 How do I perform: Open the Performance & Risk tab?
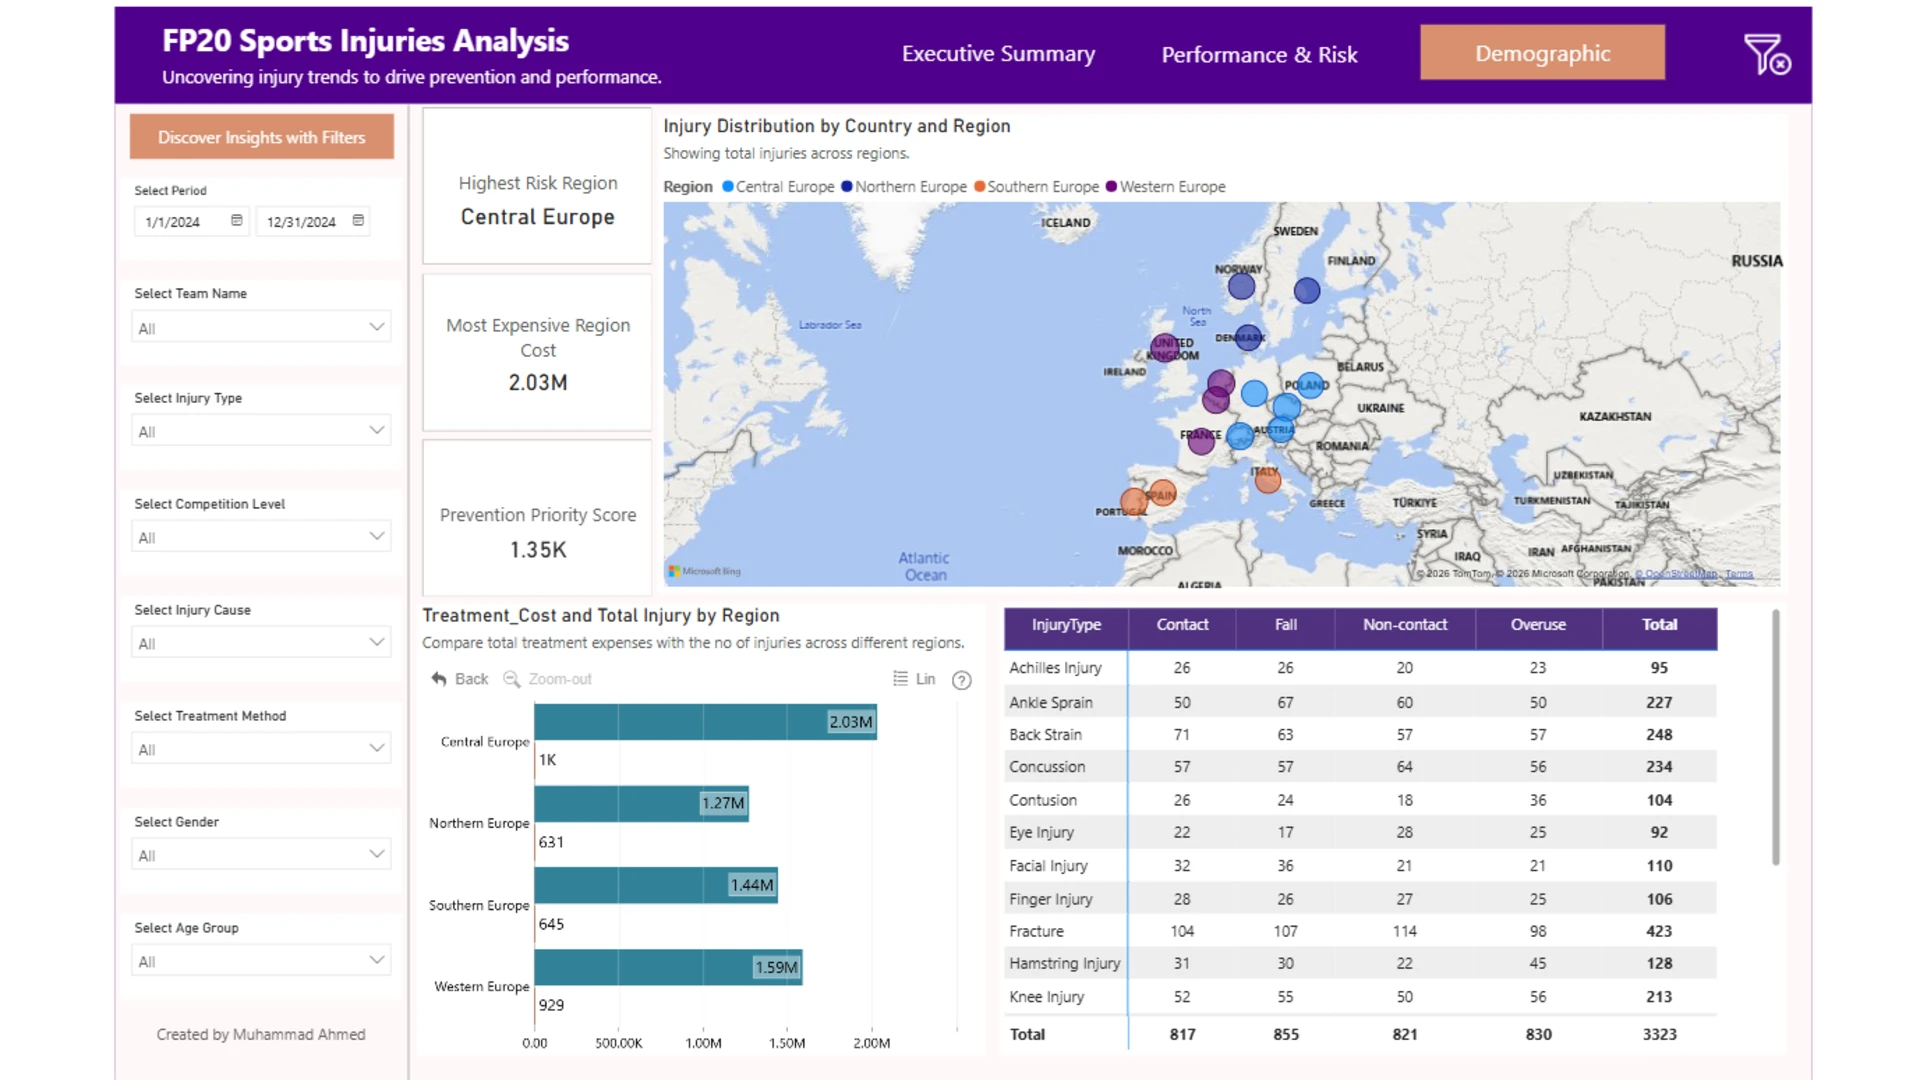point(1259,55)
